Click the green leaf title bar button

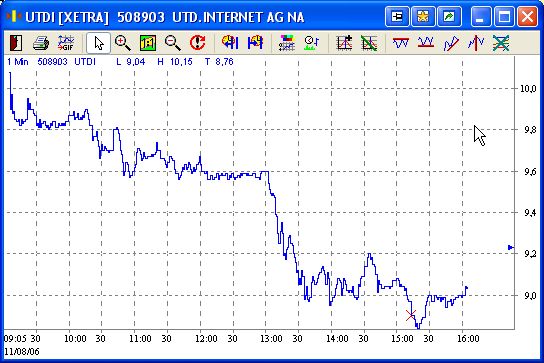click(x=449, y=16)
